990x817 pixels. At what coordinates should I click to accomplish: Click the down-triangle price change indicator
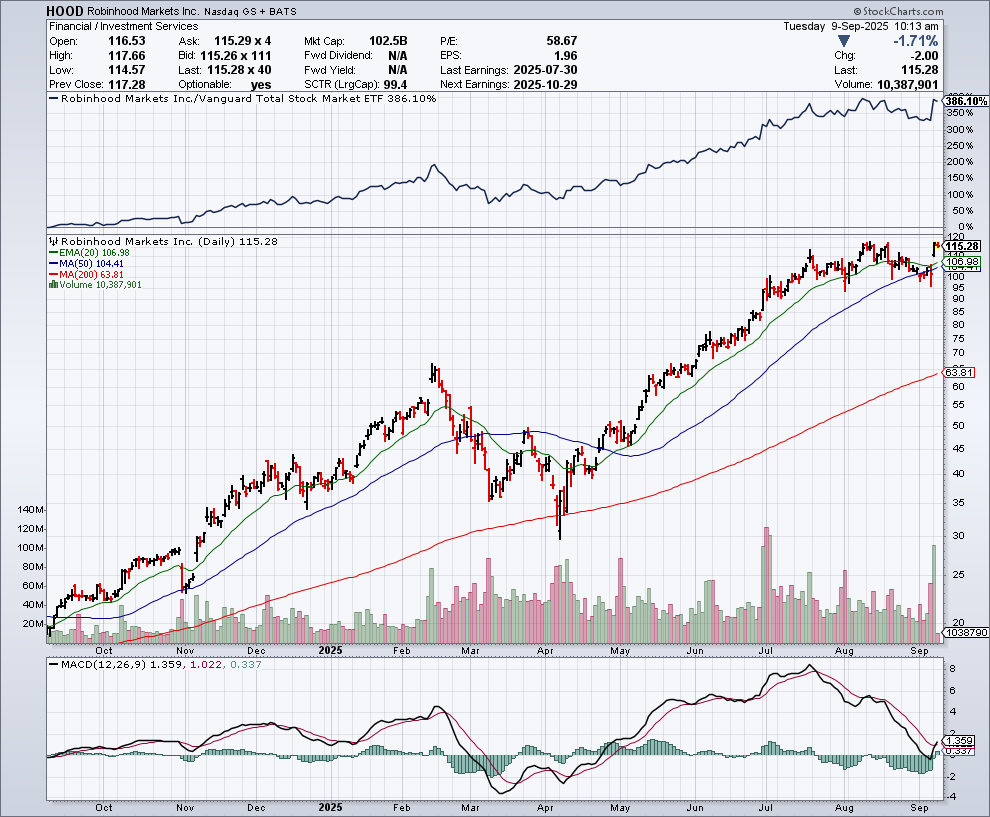(x=844, y=42)
